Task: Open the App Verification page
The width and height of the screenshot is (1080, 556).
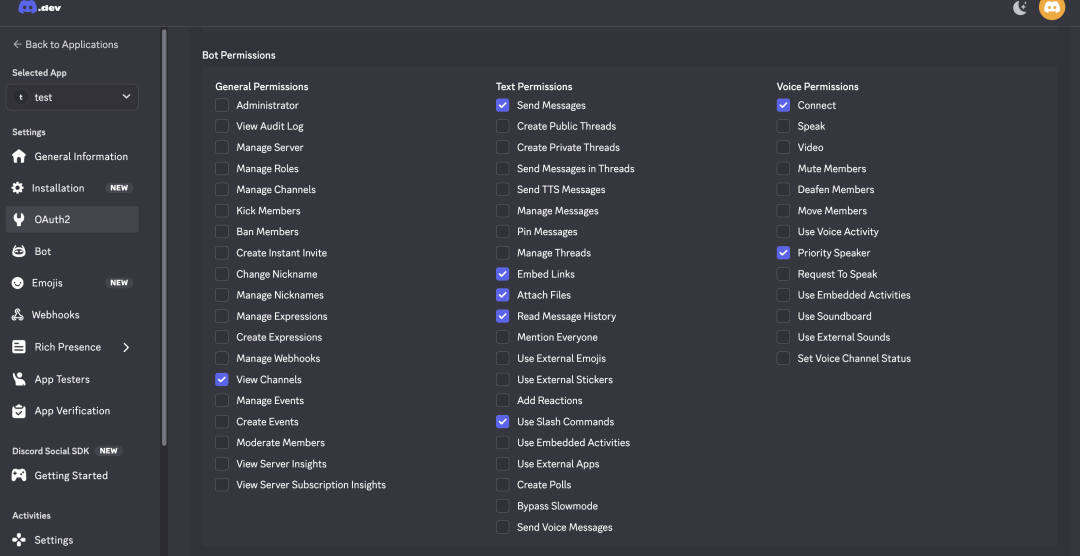Action: tap(72, 411)
